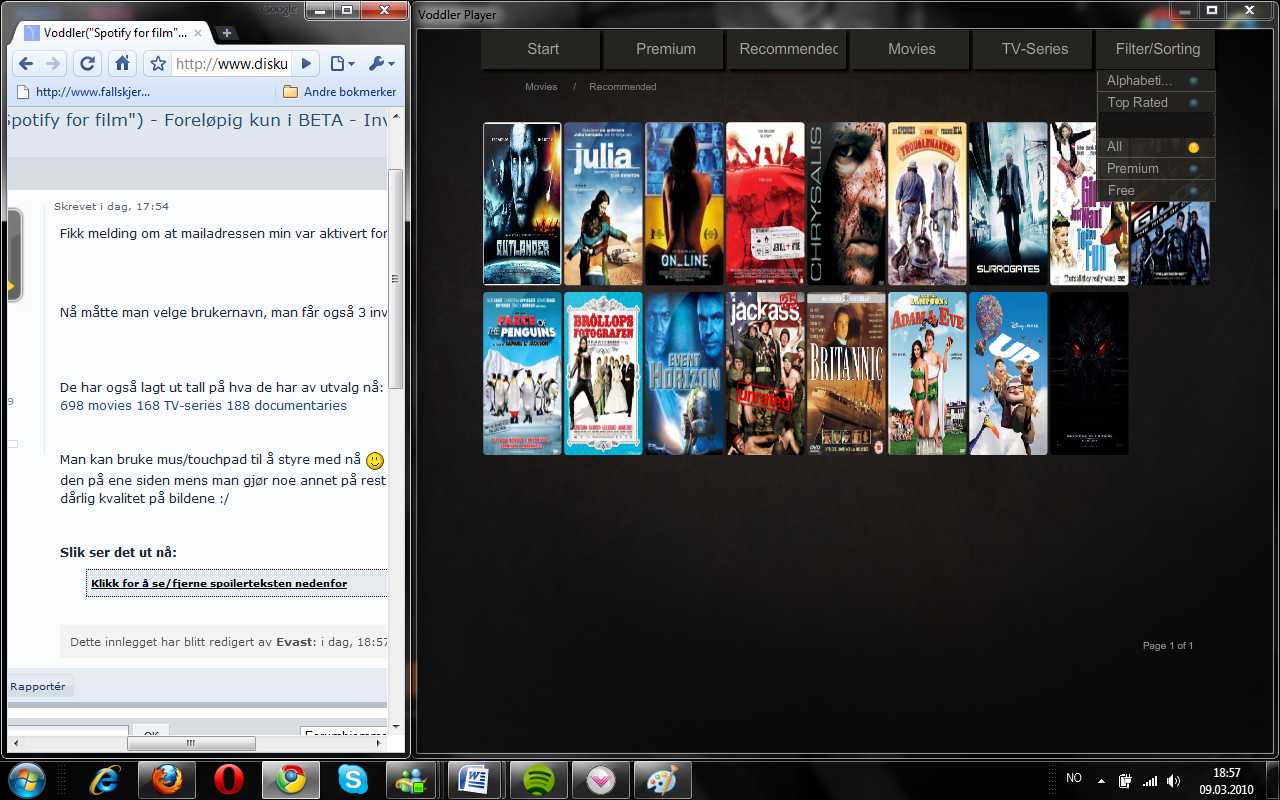Switch to Chrome taskbar button
1280x800 pixels.
(291, 779)
